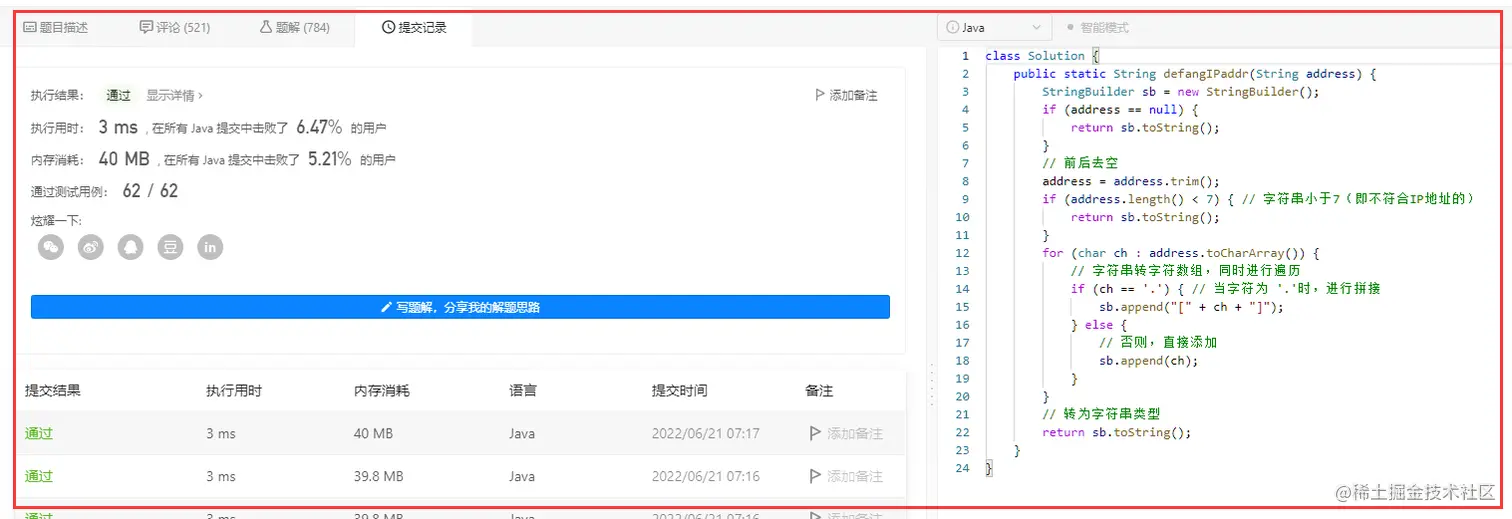Screen dimensions: 1512x519
Task: Click the 5.21% memory percentile value
Action: point(329,159)
